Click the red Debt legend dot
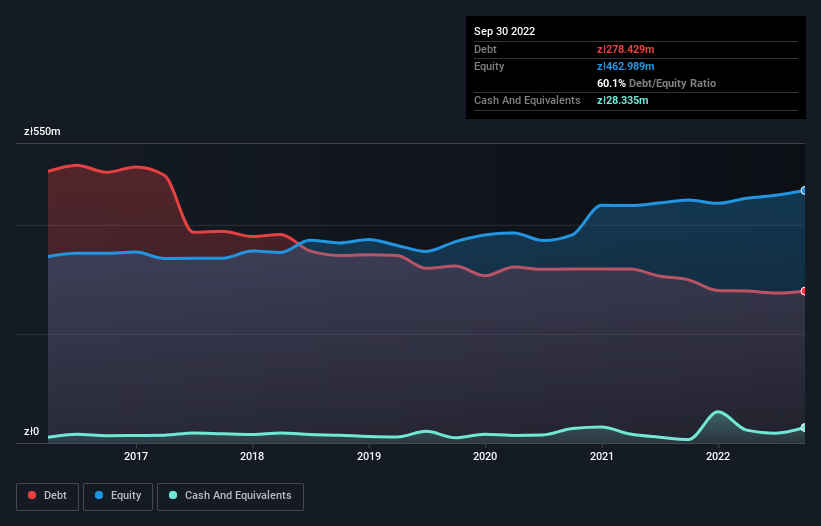The width and height of the screenshot is (821, 526). point(32,495)
